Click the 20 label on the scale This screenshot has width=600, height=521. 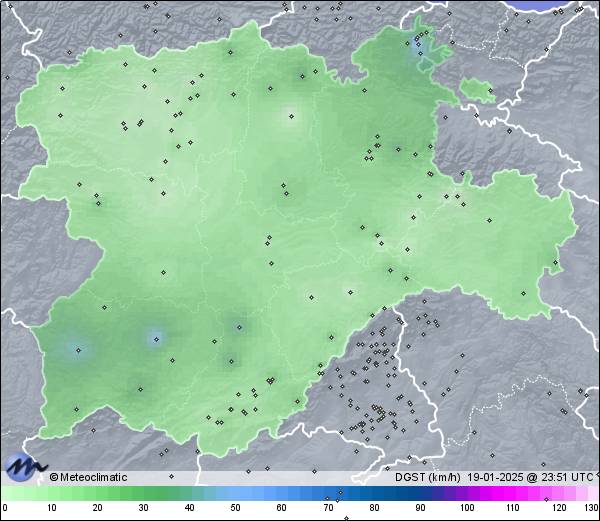tap(98, 508)
